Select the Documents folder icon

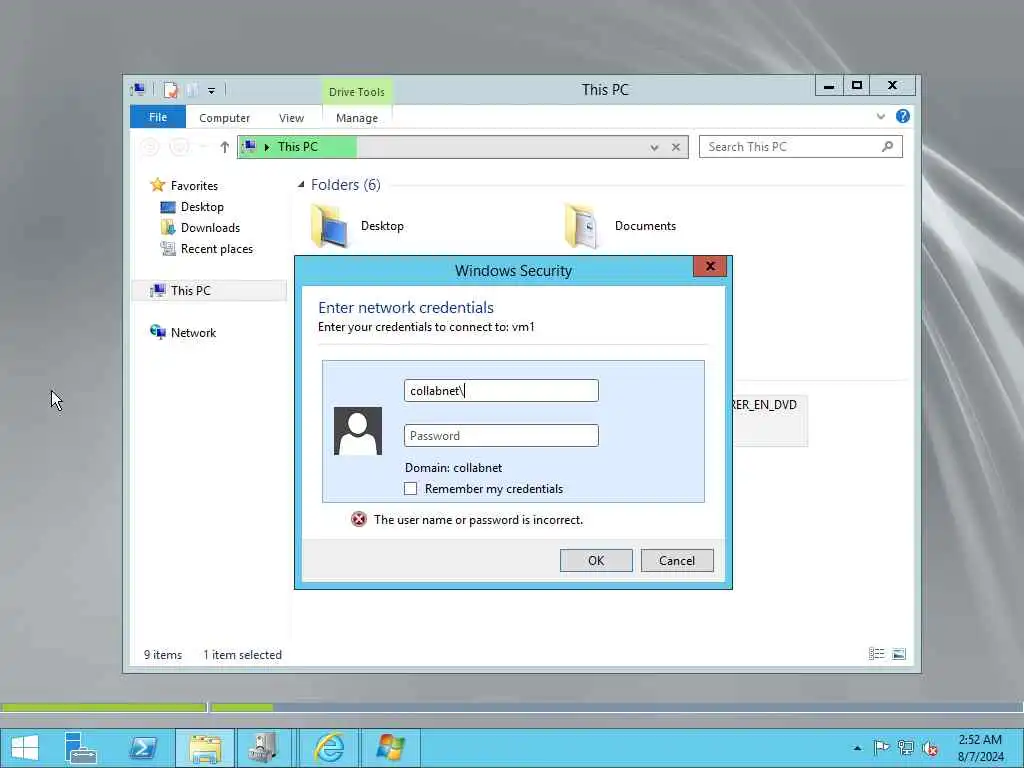[x=582, y=226]
